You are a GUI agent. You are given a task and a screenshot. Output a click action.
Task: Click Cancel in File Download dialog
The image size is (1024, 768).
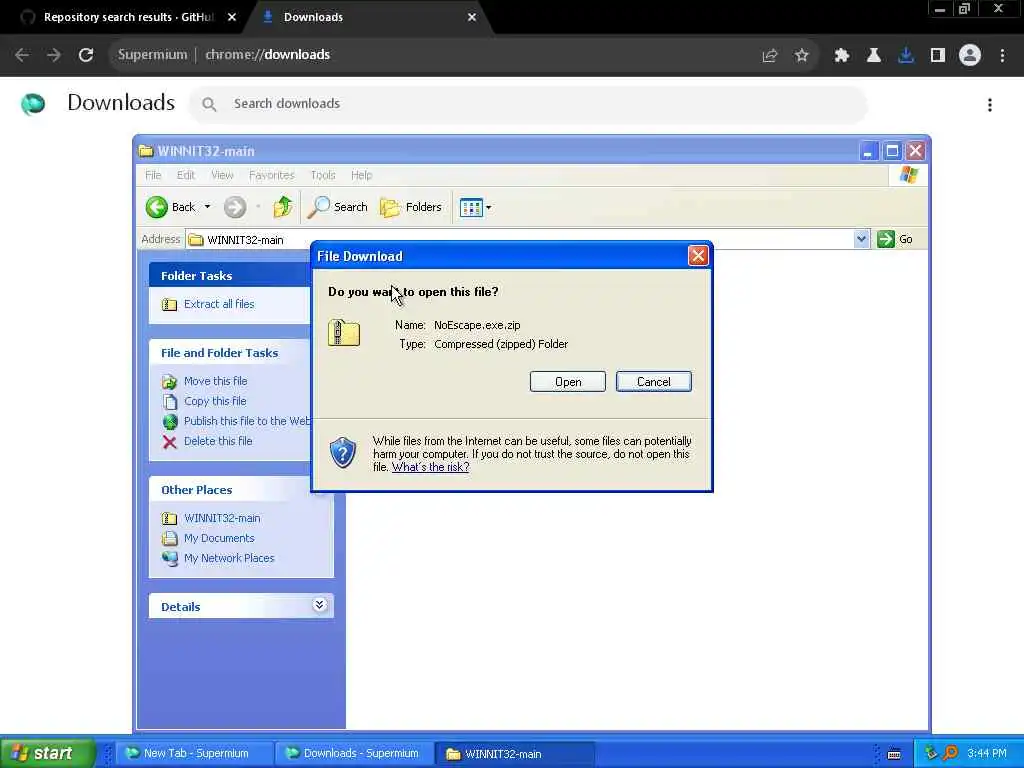tap(654, 382)
